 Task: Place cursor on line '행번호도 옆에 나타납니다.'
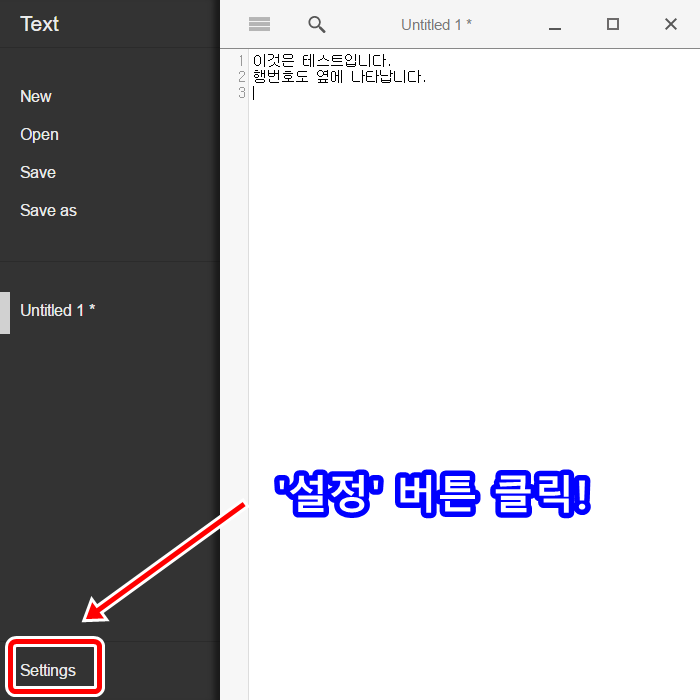339,76
